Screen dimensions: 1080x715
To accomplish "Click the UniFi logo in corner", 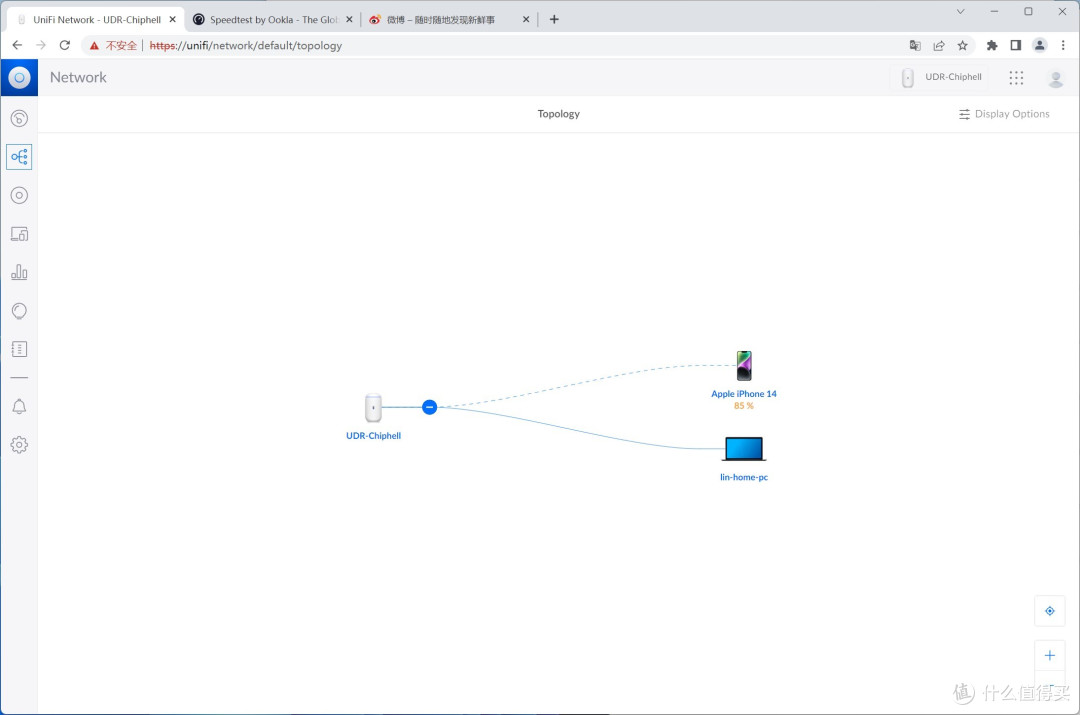I will [x=19, y=77].
